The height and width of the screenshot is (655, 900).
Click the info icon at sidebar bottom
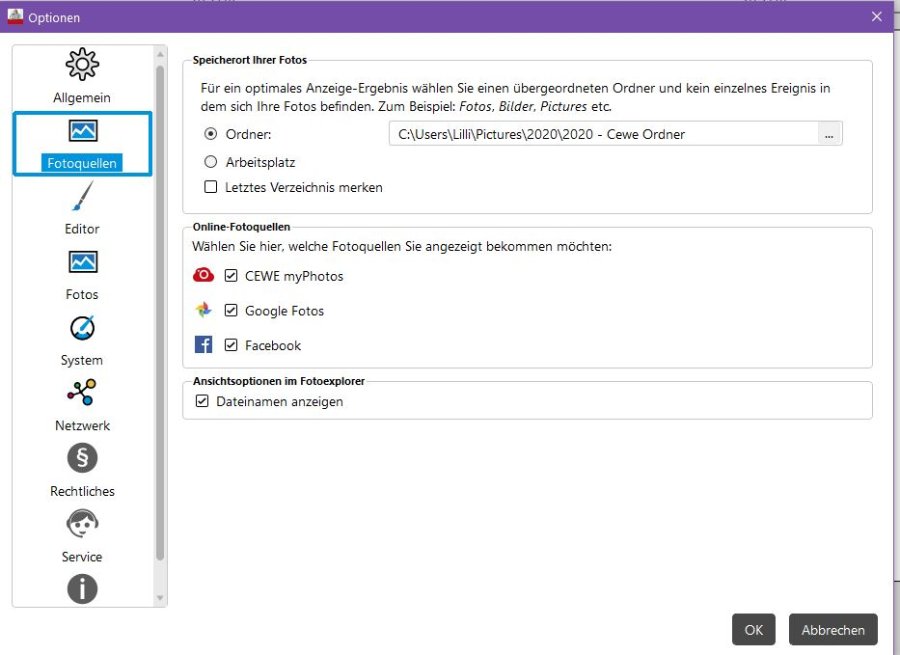pyautogui.click(x=82, y=589)
